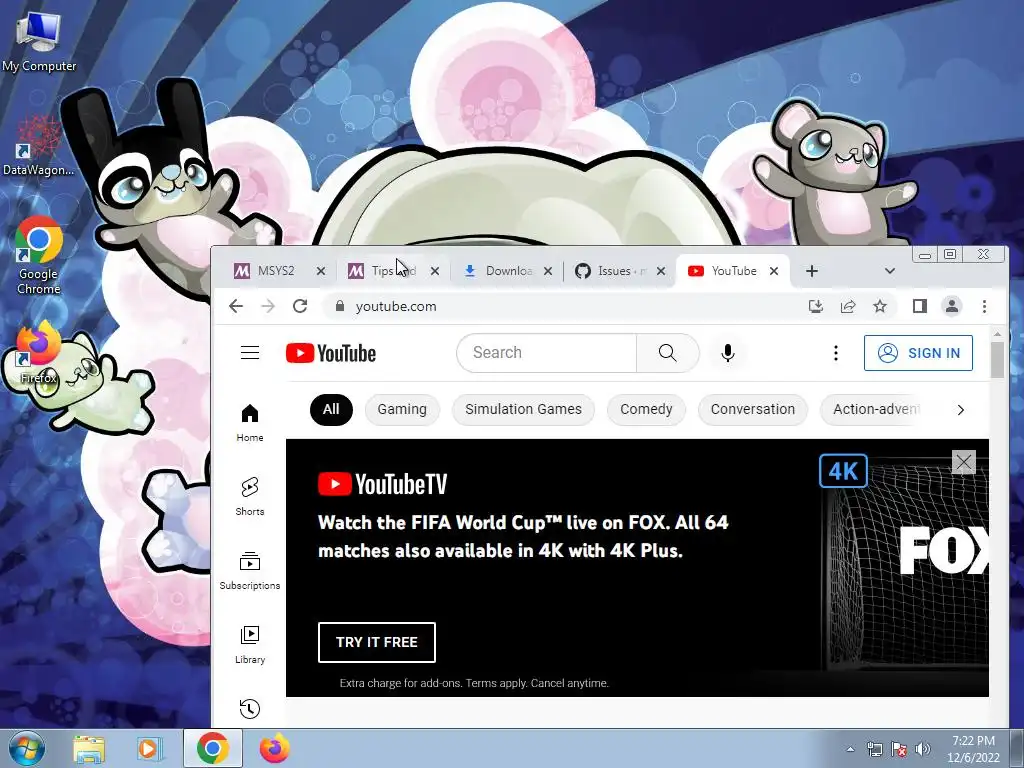Image resolution: width=1024 pixels, height=768 pixels.
Task: Open Chrome's three-dot menu
Action: [x=984, y=306]
